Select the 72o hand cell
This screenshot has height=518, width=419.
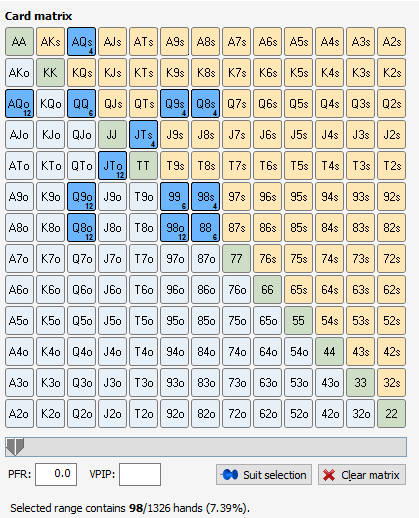[x=236, y=414]
